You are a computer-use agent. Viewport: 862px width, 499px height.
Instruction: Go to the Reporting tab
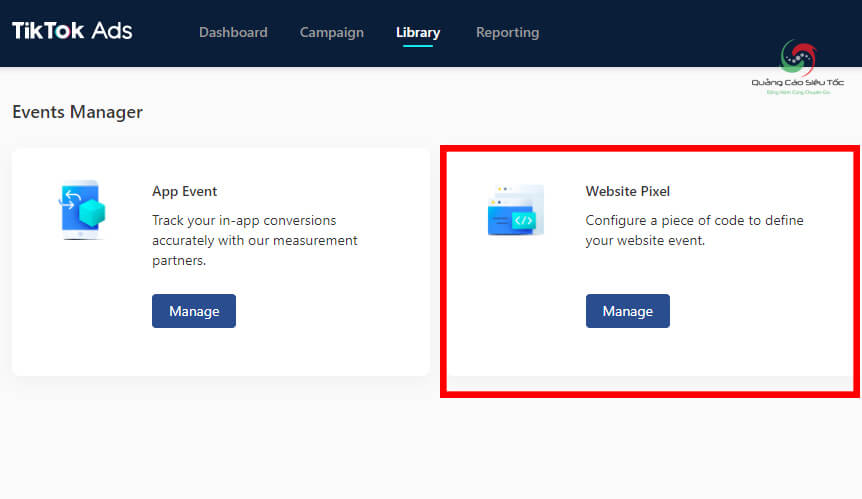507,33
